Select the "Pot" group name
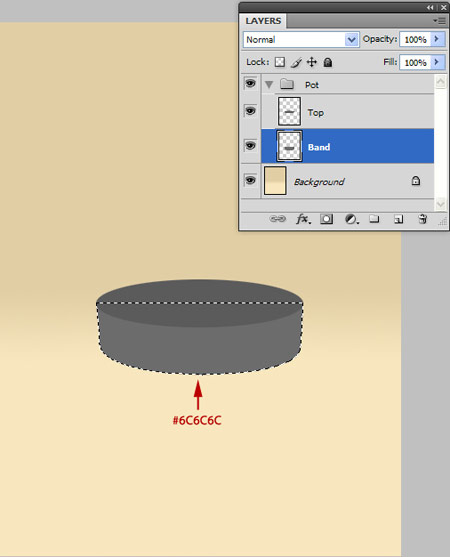 pos(312,85)
